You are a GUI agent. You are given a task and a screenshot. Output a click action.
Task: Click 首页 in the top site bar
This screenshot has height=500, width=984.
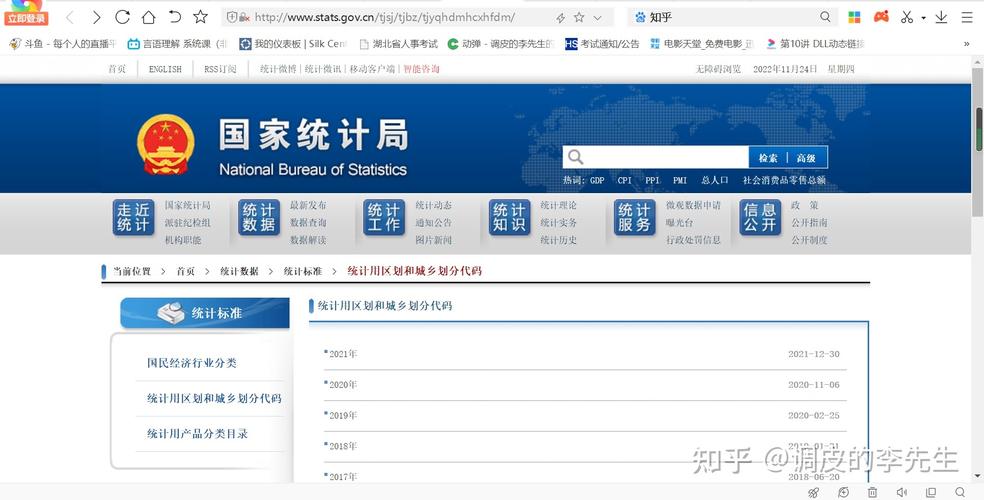click(x=117, y=69)
